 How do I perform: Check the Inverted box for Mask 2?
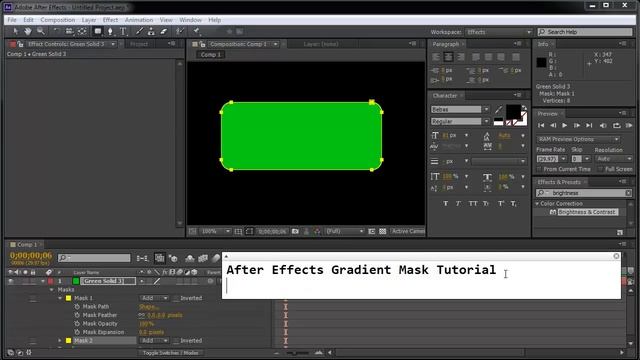pos(176,340)
